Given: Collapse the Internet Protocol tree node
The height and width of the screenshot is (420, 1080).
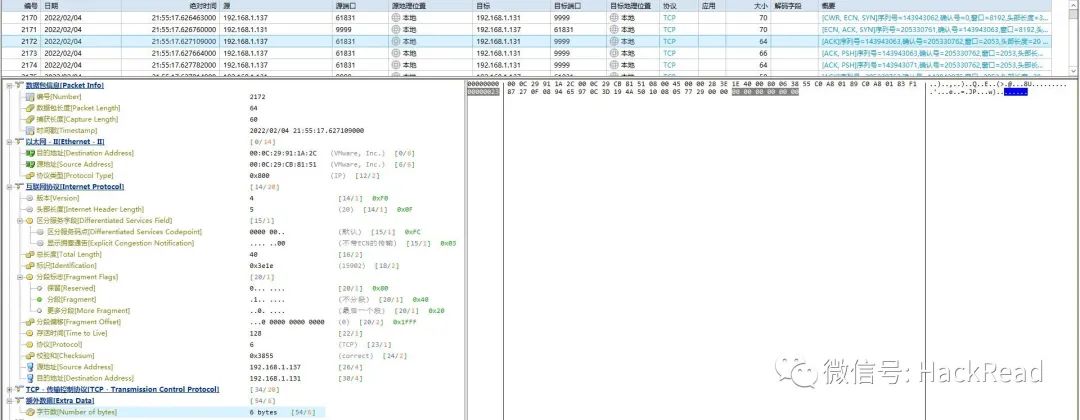Looking at the screenshot, I should point(9,187).
